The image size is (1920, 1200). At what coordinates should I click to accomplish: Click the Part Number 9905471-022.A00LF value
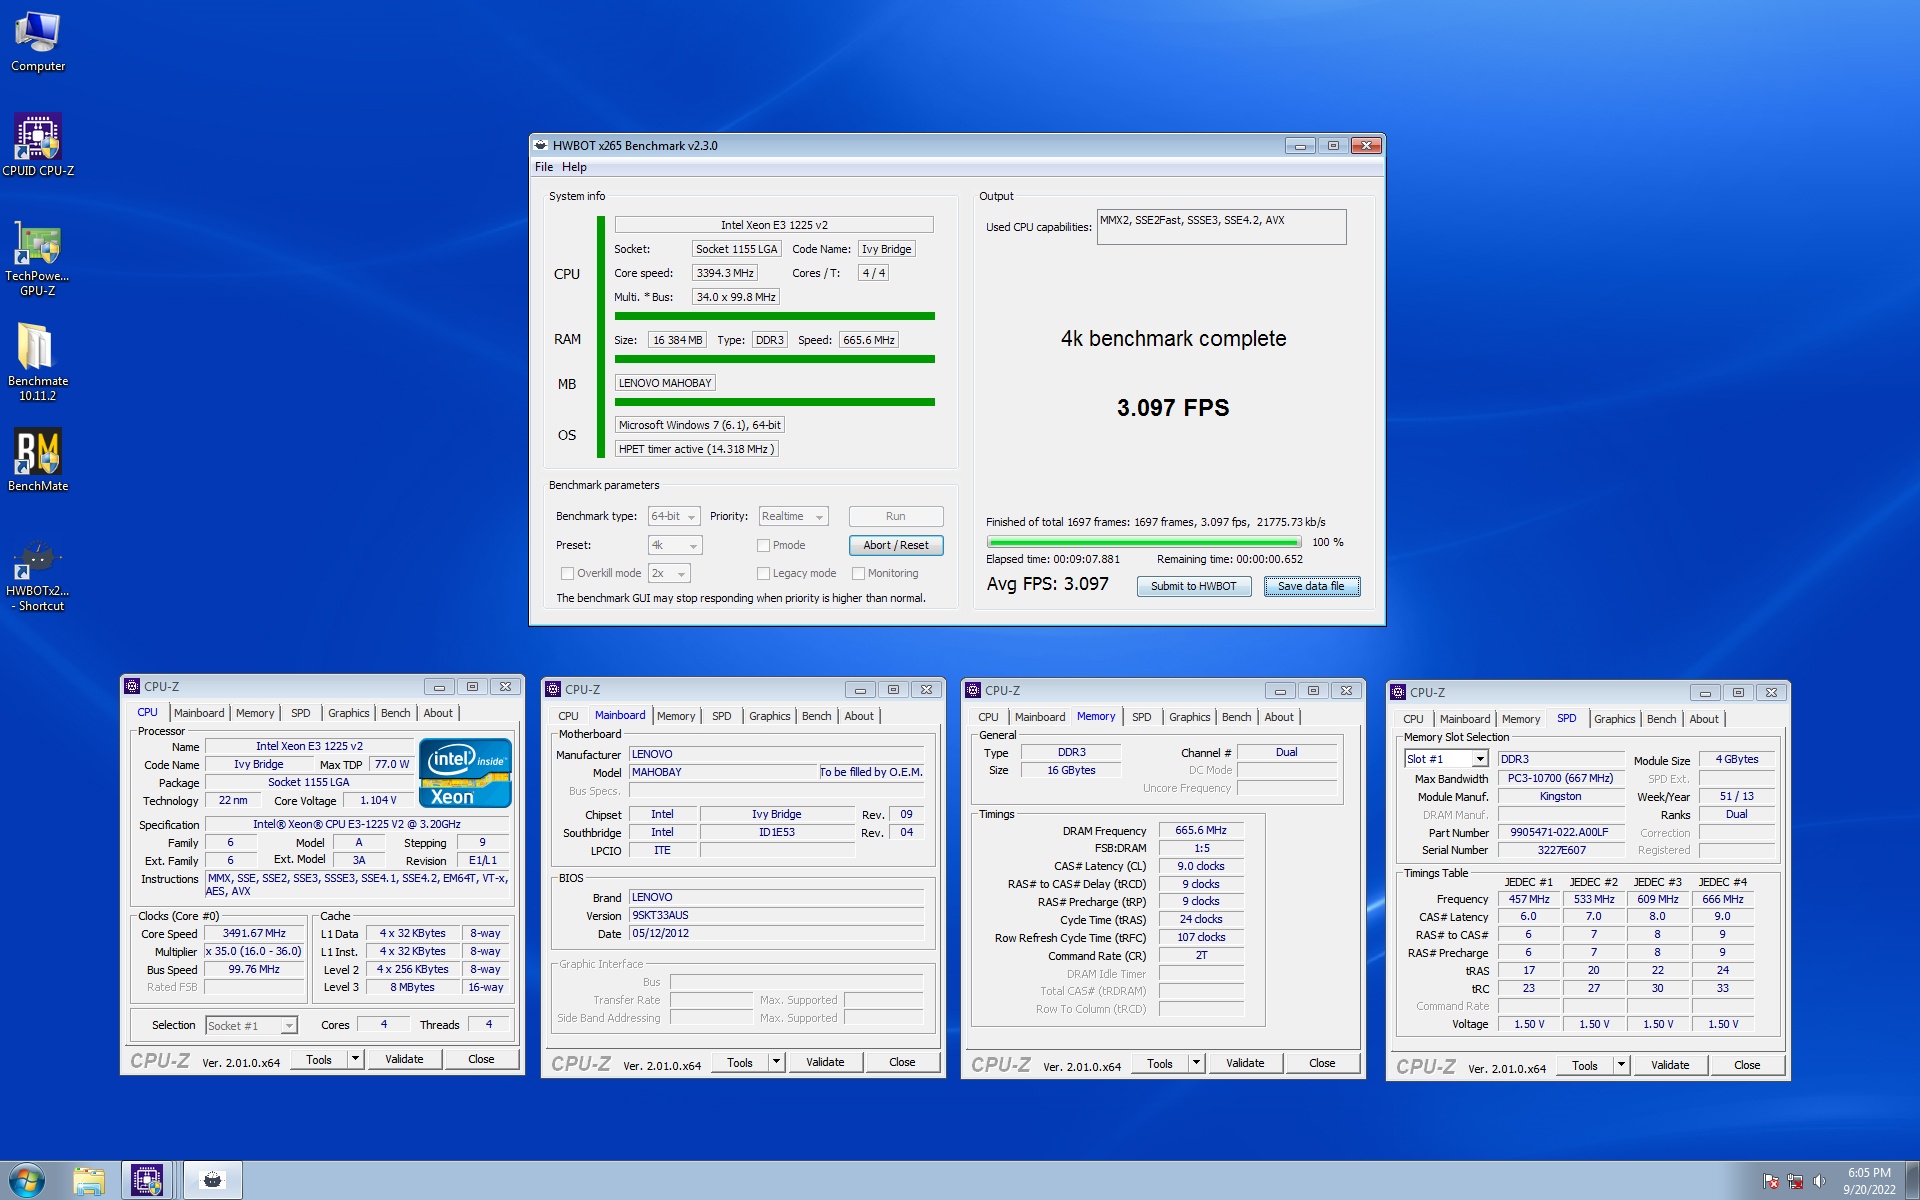[1559, 833]
